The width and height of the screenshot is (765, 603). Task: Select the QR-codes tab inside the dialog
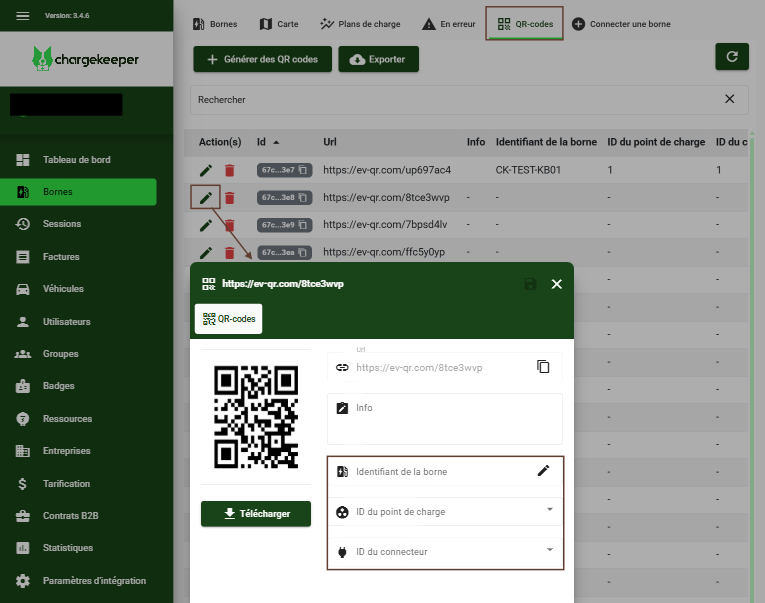coord(228,319)
